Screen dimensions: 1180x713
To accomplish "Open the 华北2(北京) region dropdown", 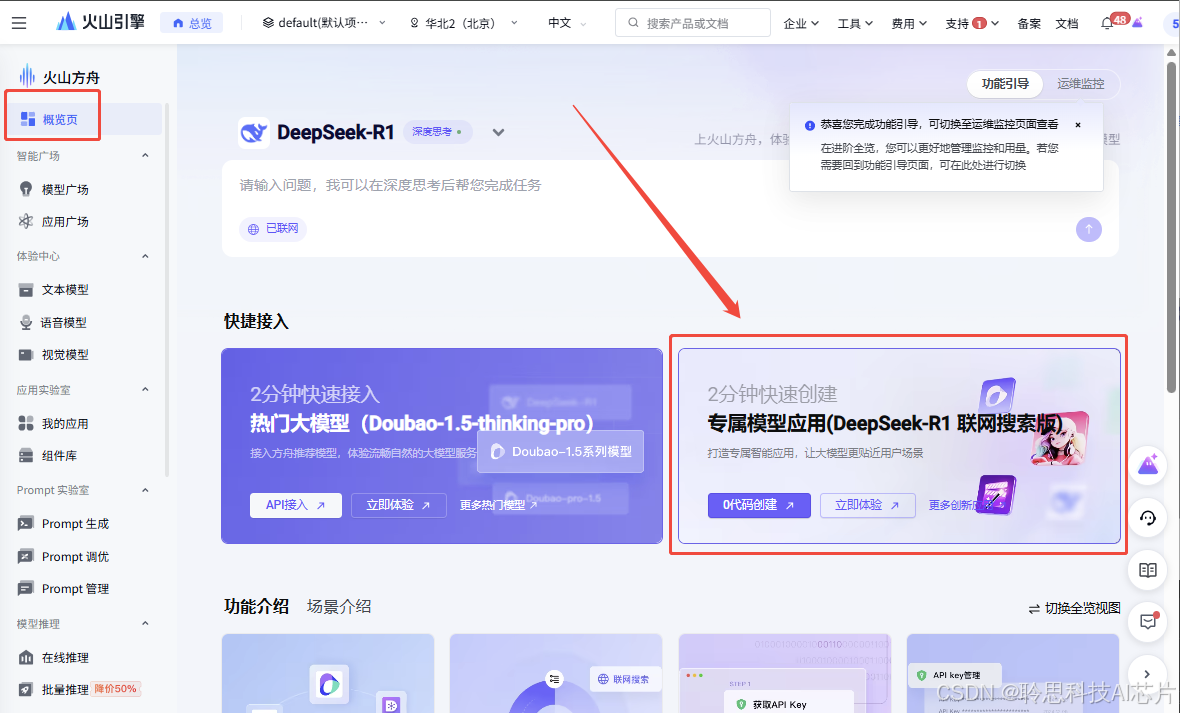I will [463, 23].
